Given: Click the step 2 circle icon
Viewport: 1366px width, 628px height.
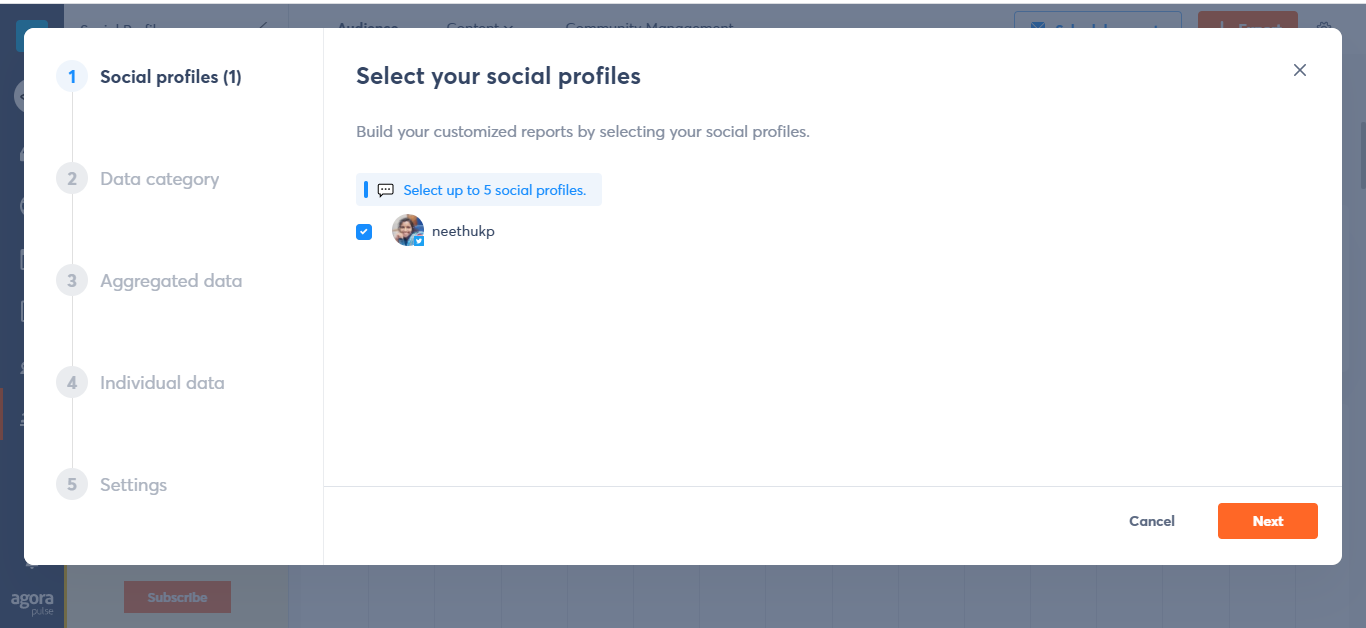Looking at the screenshot, I should [x=72, y=179].
